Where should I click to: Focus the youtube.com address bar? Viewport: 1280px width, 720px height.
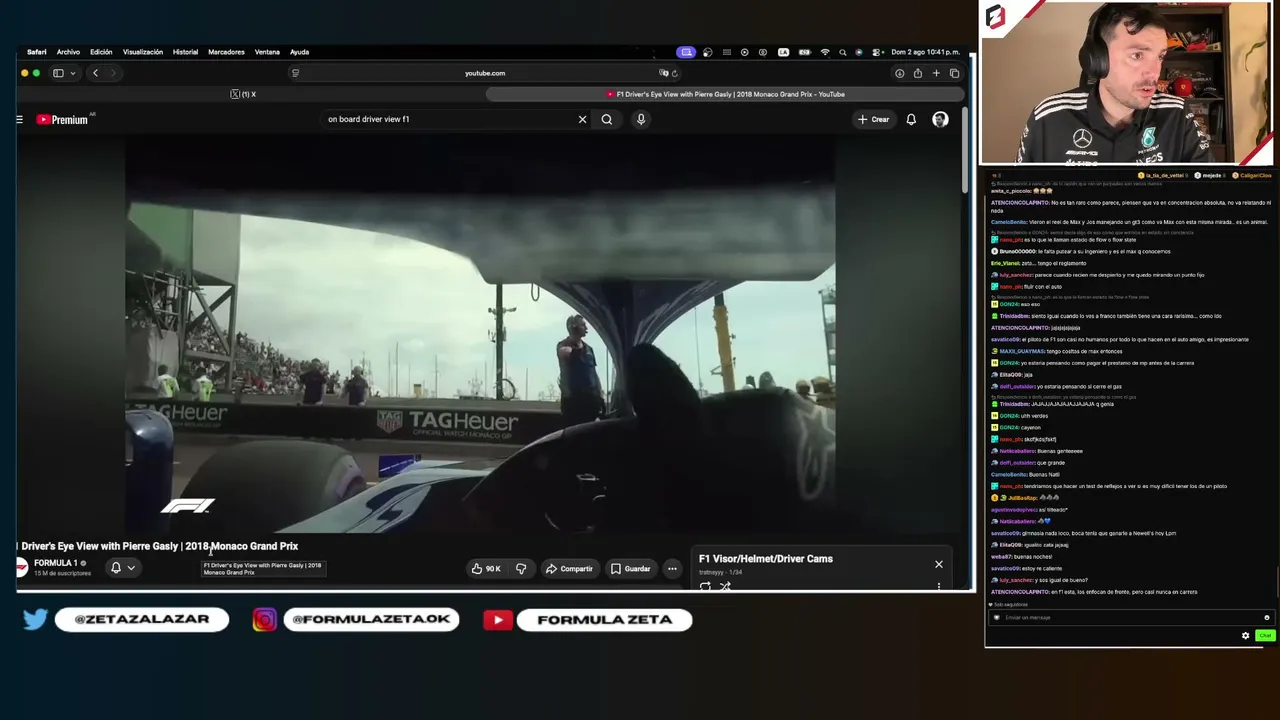[485, 73]
